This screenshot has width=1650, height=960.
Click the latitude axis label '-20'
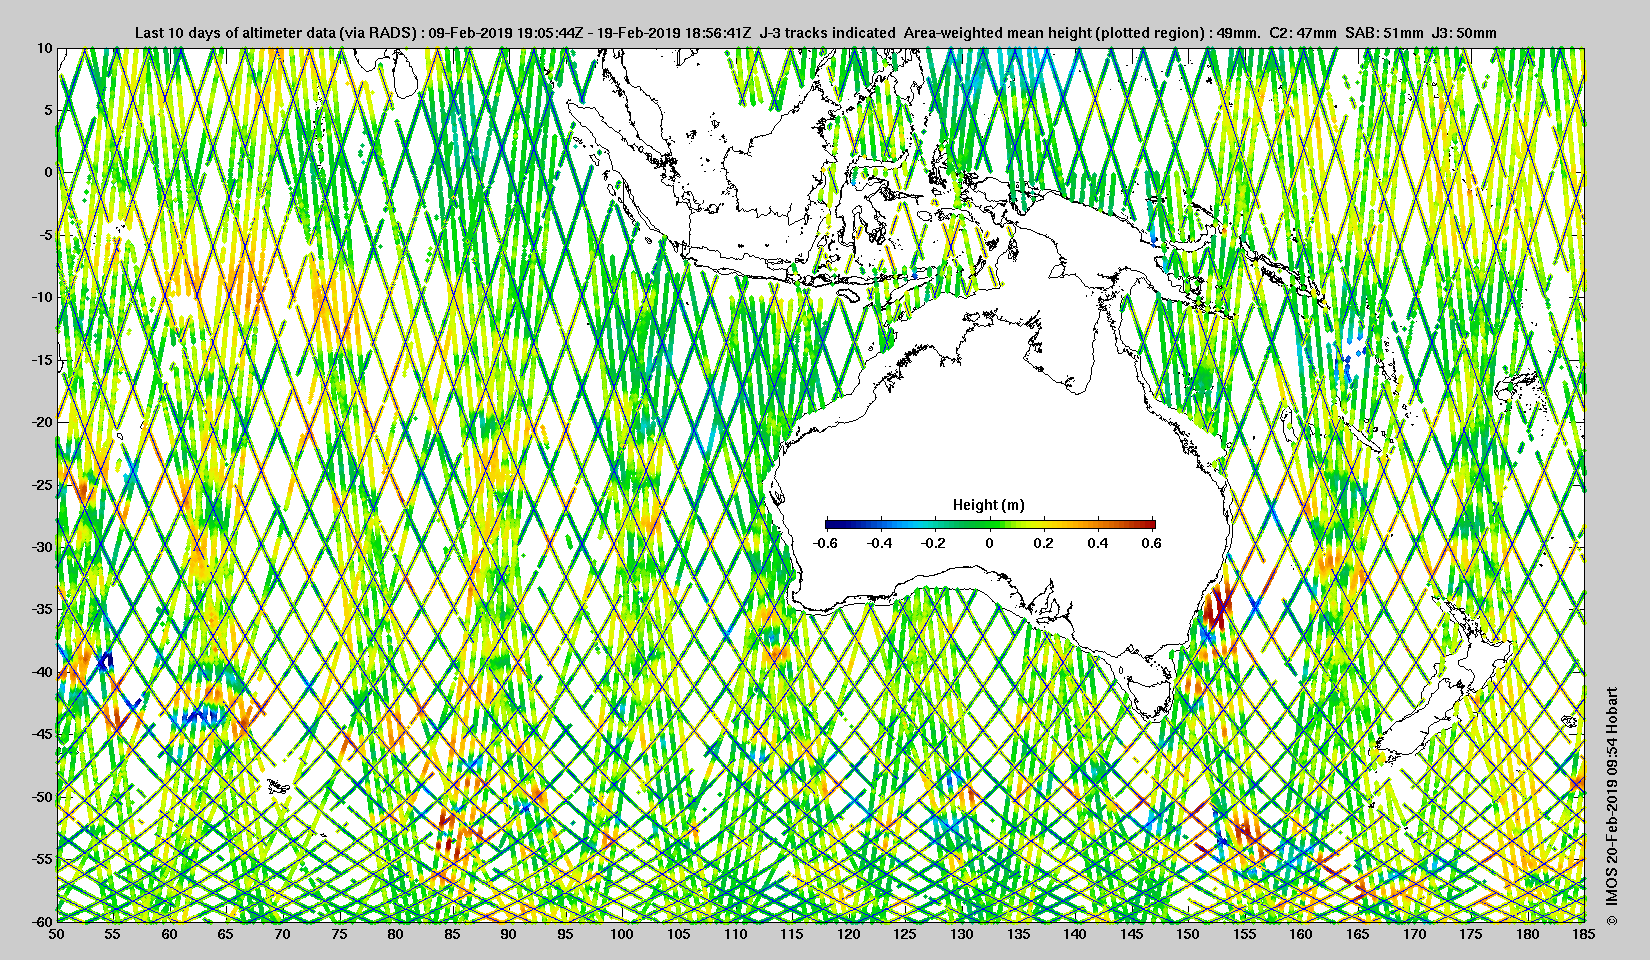coord(41,422)
